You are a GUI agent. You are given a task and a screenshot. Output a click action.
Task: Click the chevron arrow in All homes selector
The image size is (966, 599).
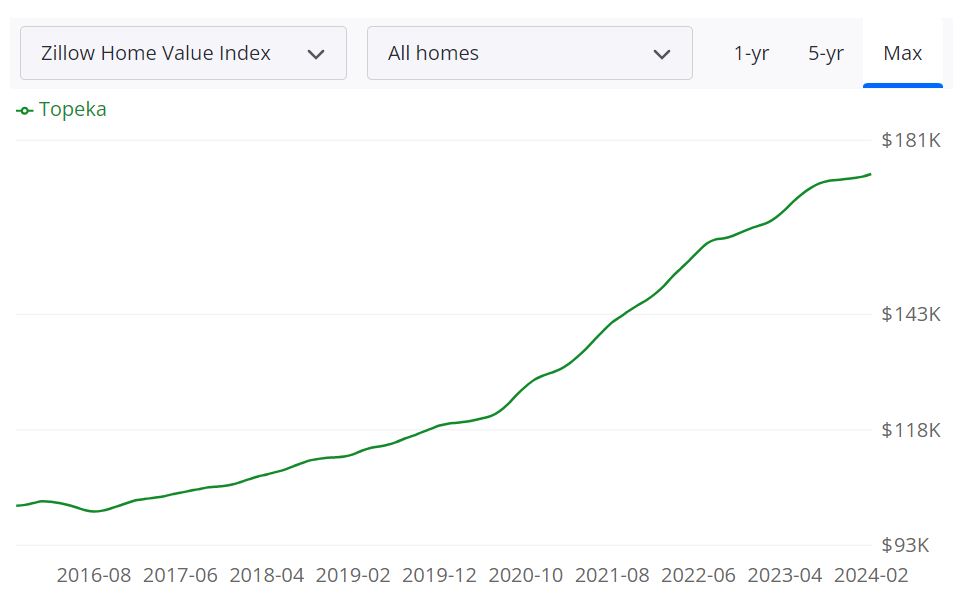pos(661,54)
